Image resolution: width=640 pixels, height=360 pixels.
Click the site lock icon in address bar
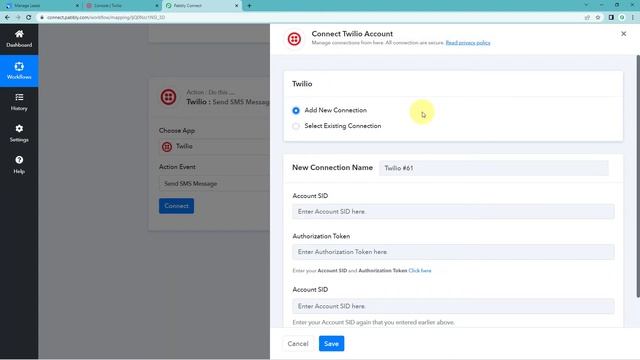click(42, 18)
